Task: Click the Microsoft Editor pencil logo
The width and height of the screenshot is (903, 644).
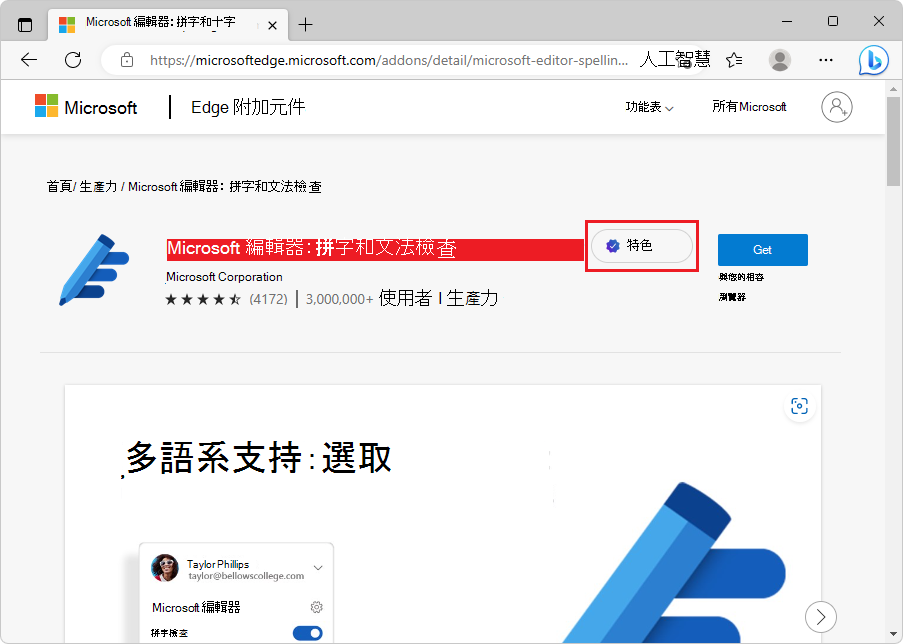Action: click(94, 270)
